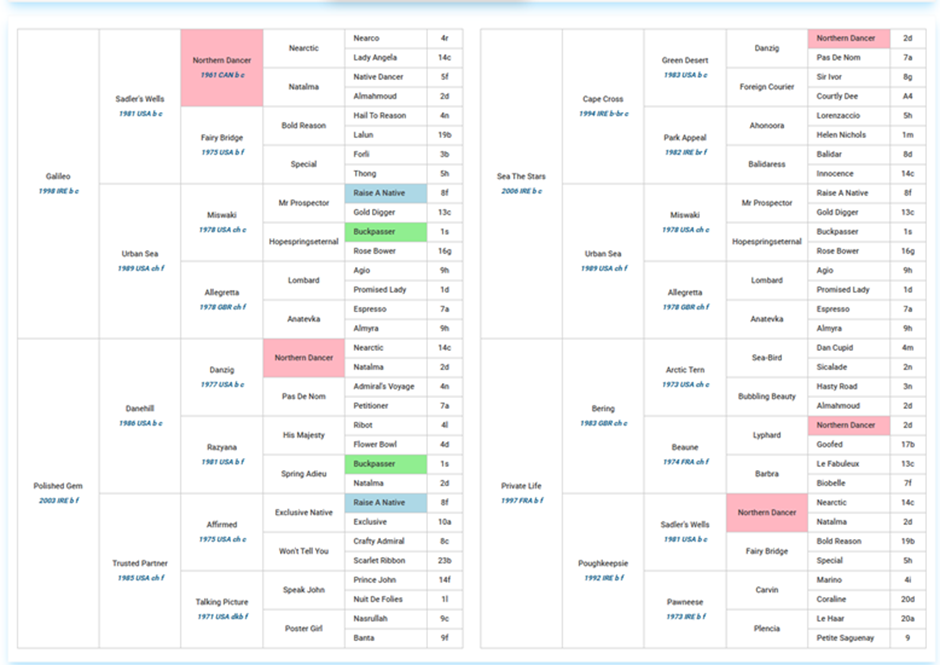Open Galileo's horse profile link

point(58,176)
